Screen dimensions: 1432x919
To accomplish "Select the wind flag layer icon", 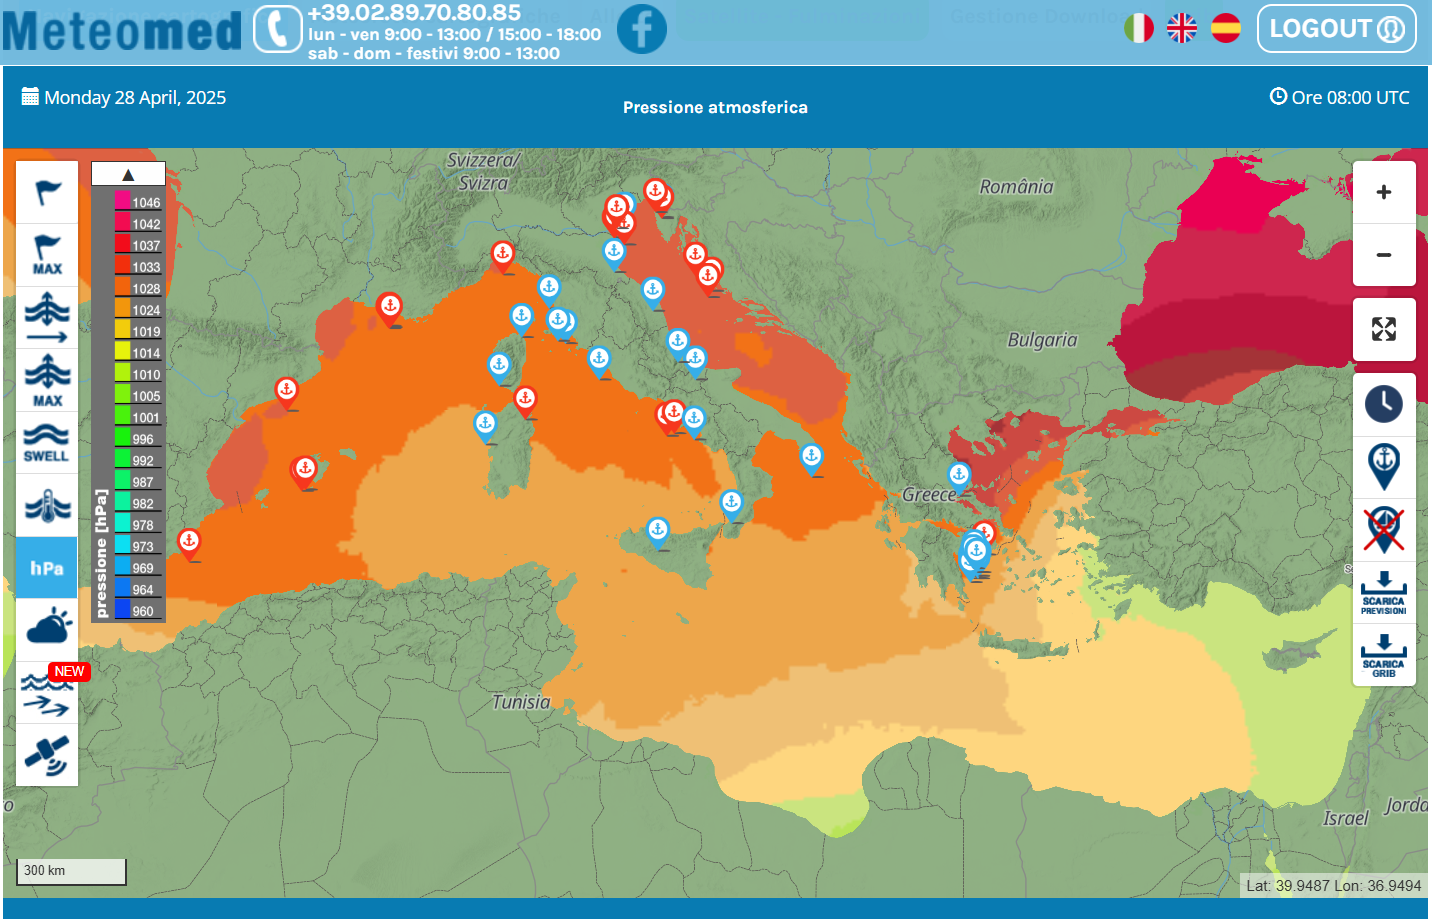I will tap(47, 192).
